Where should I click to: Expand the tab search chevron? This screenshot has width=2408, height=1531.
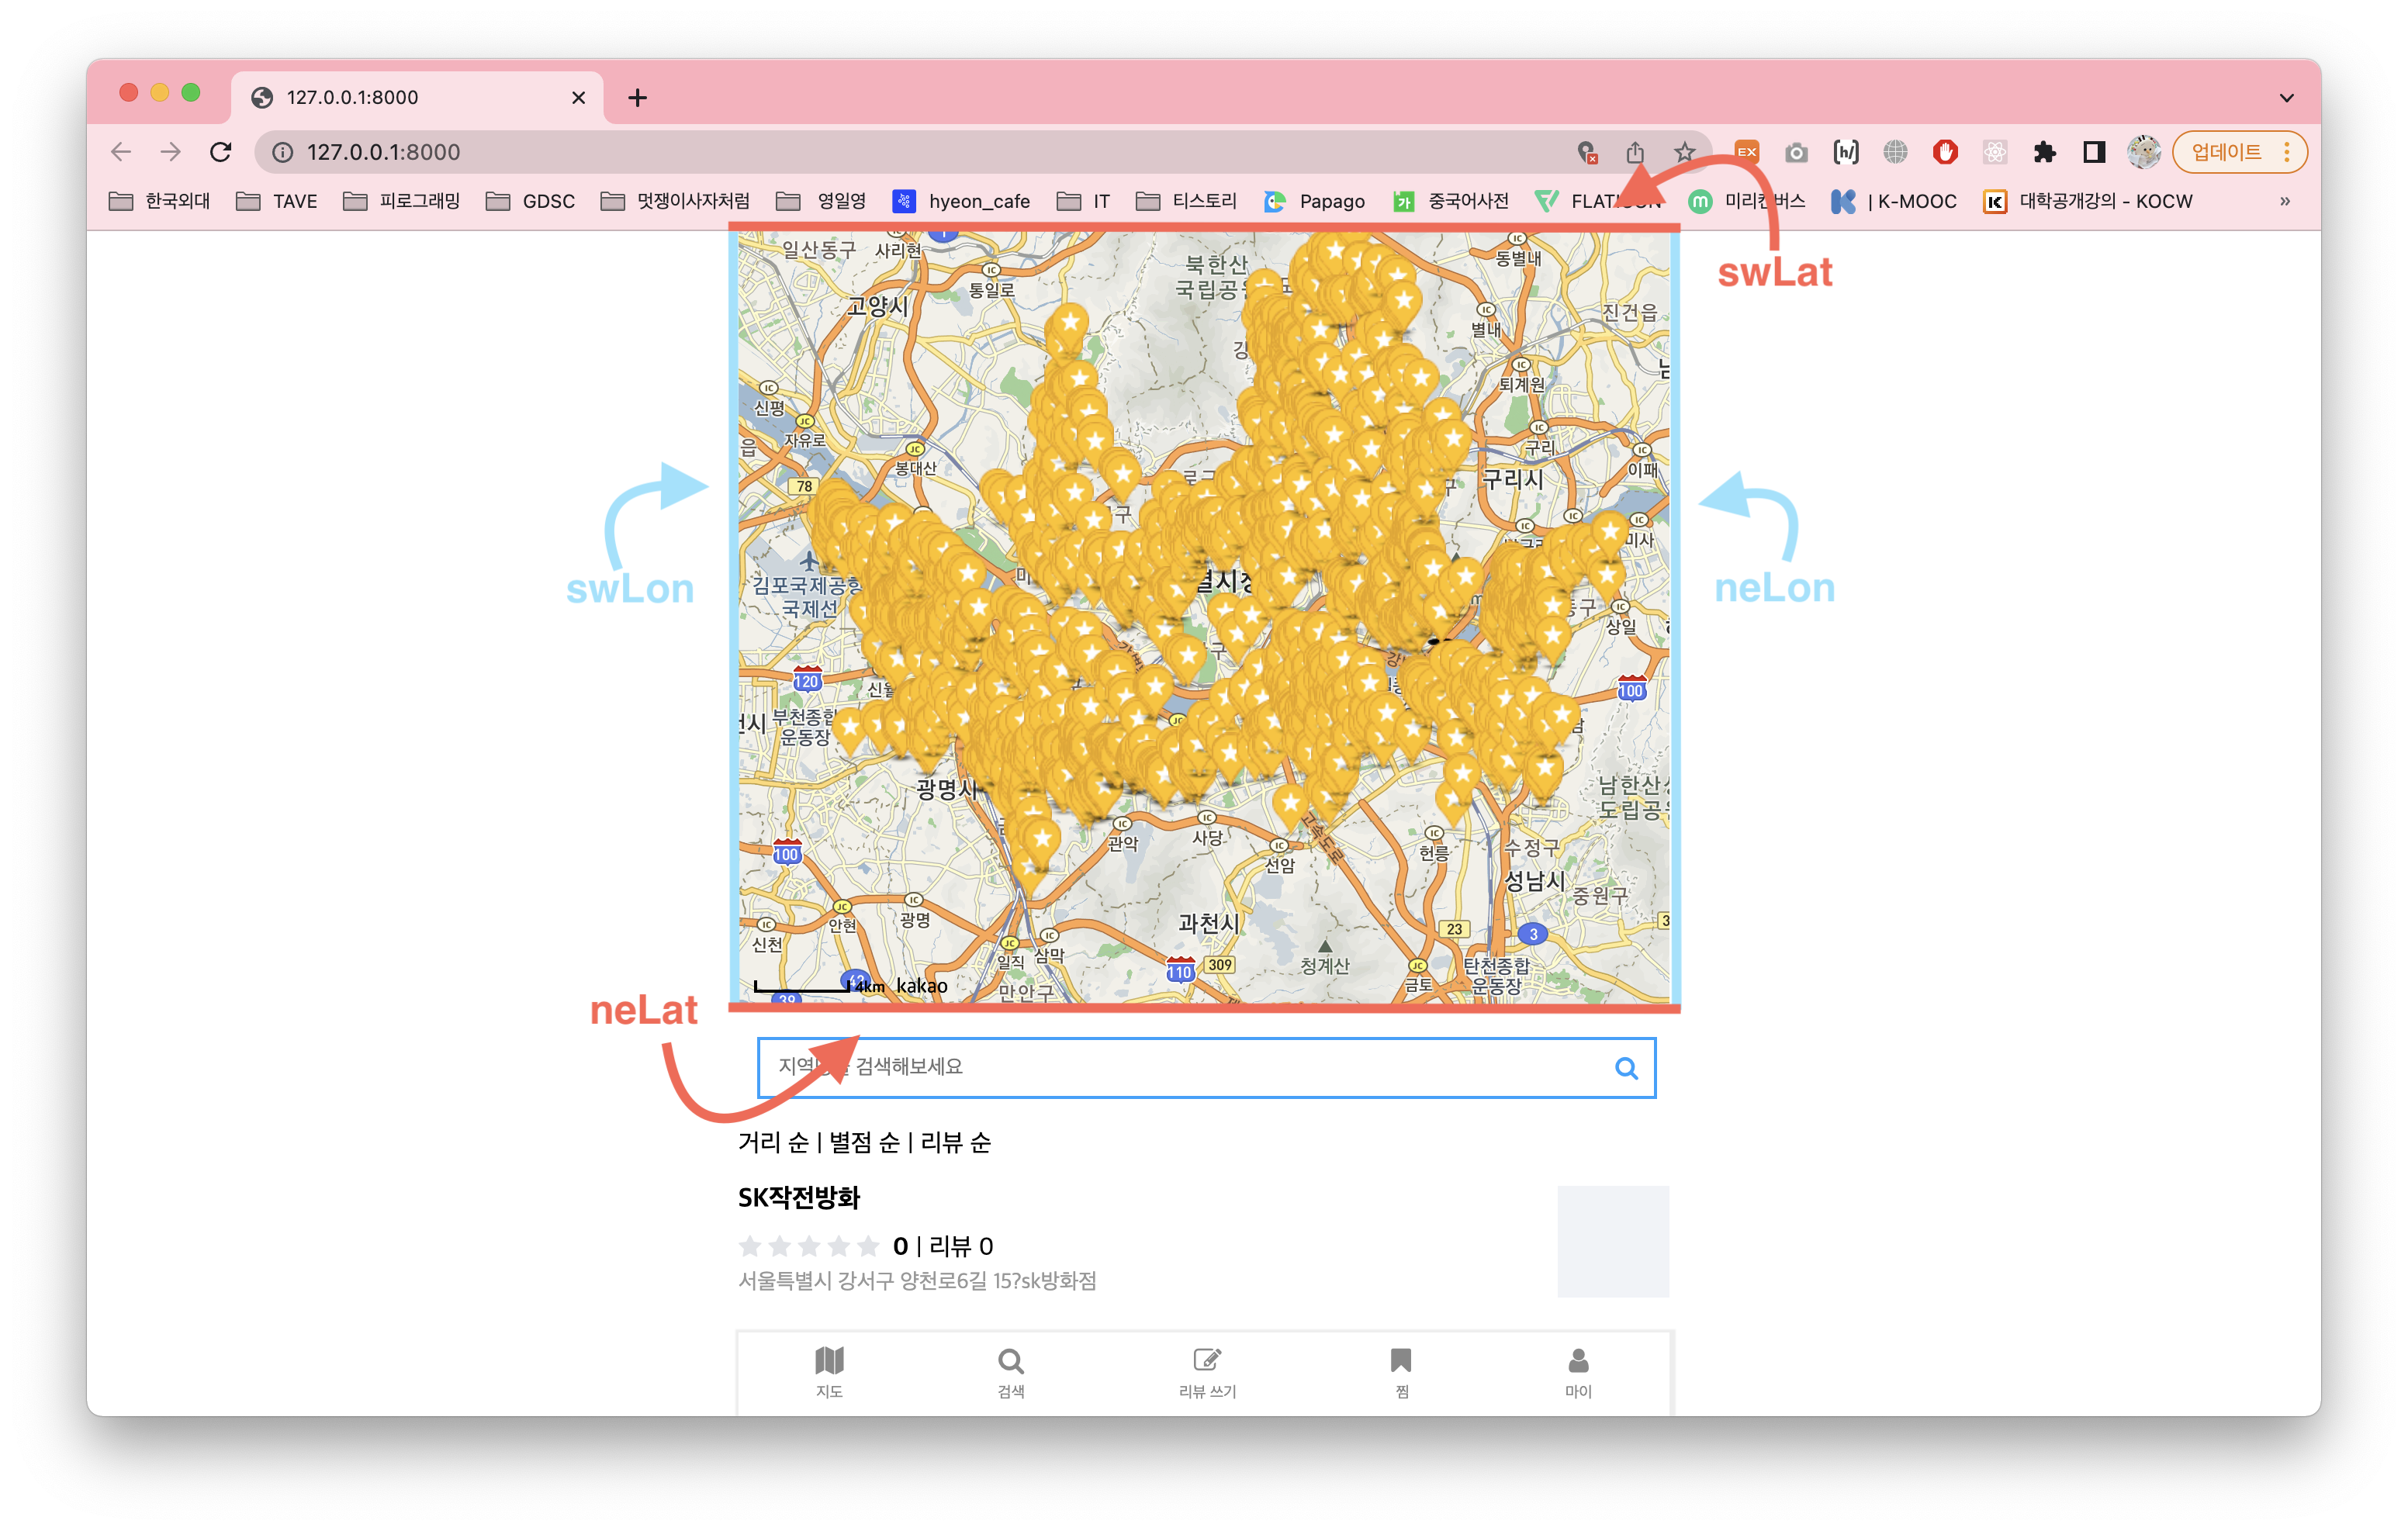[2286, 98]
